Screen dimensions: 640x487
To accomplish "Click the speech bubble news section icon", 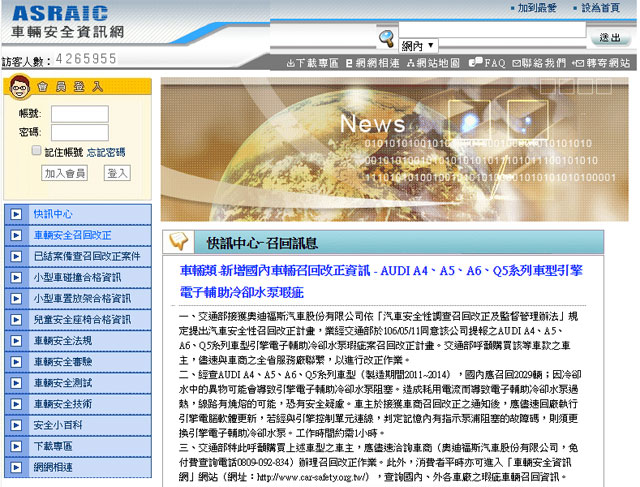I will click(178, 242).
